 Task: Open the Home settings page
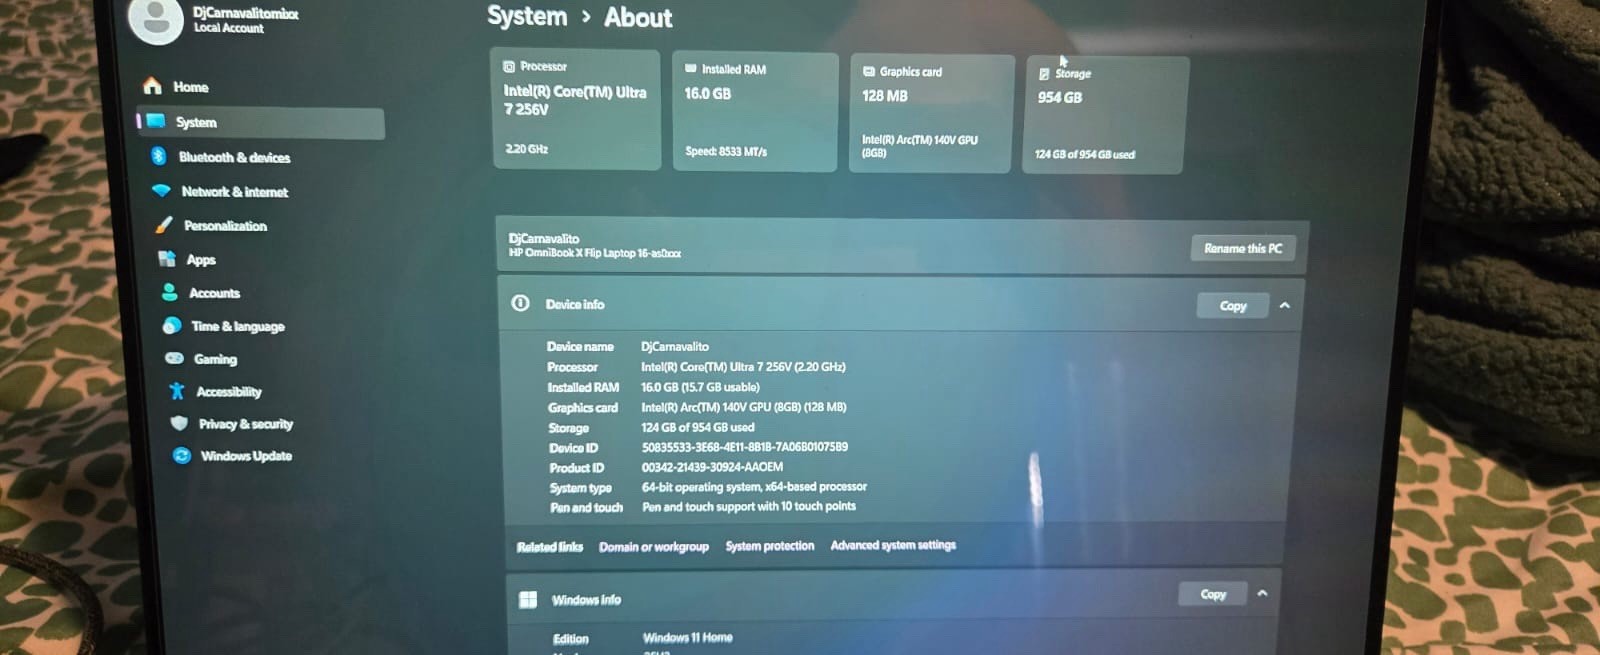(x=190, y=87)
